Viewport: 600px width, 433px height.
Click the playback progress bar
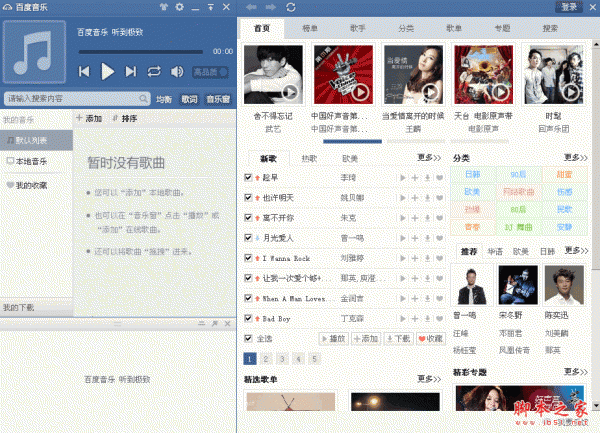(x=141, y=52)
